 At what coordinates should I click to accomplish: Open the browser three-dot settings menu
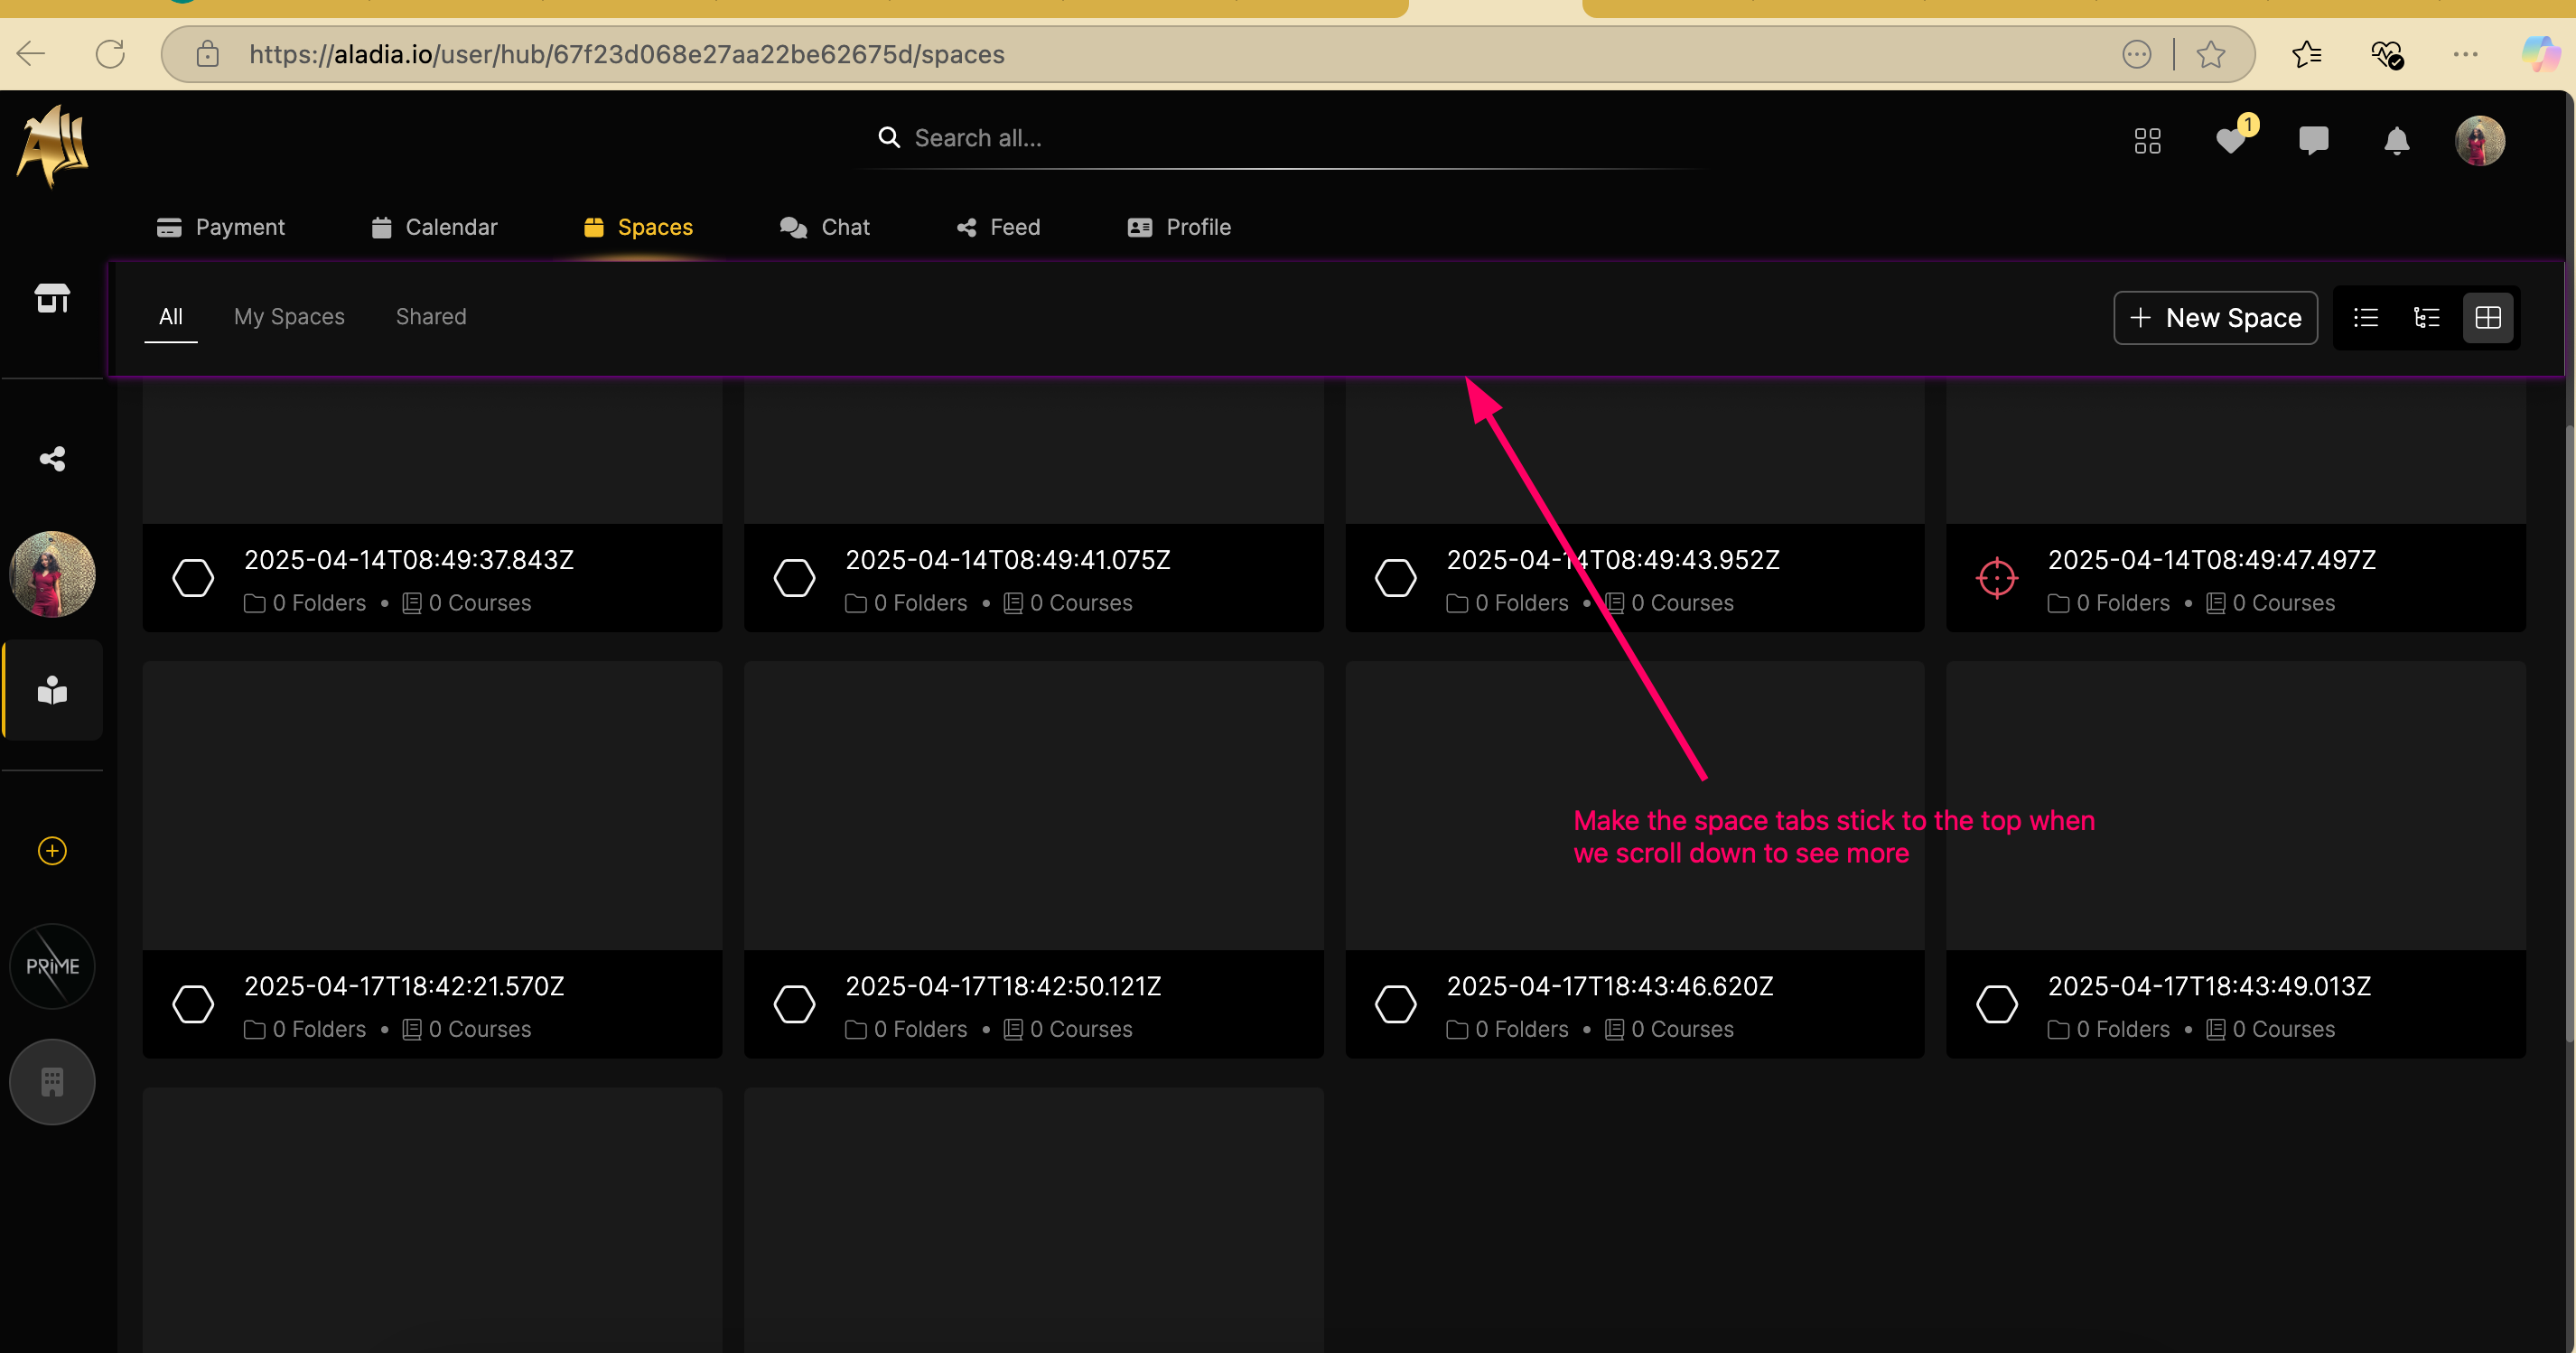[x=2465, y=54]
